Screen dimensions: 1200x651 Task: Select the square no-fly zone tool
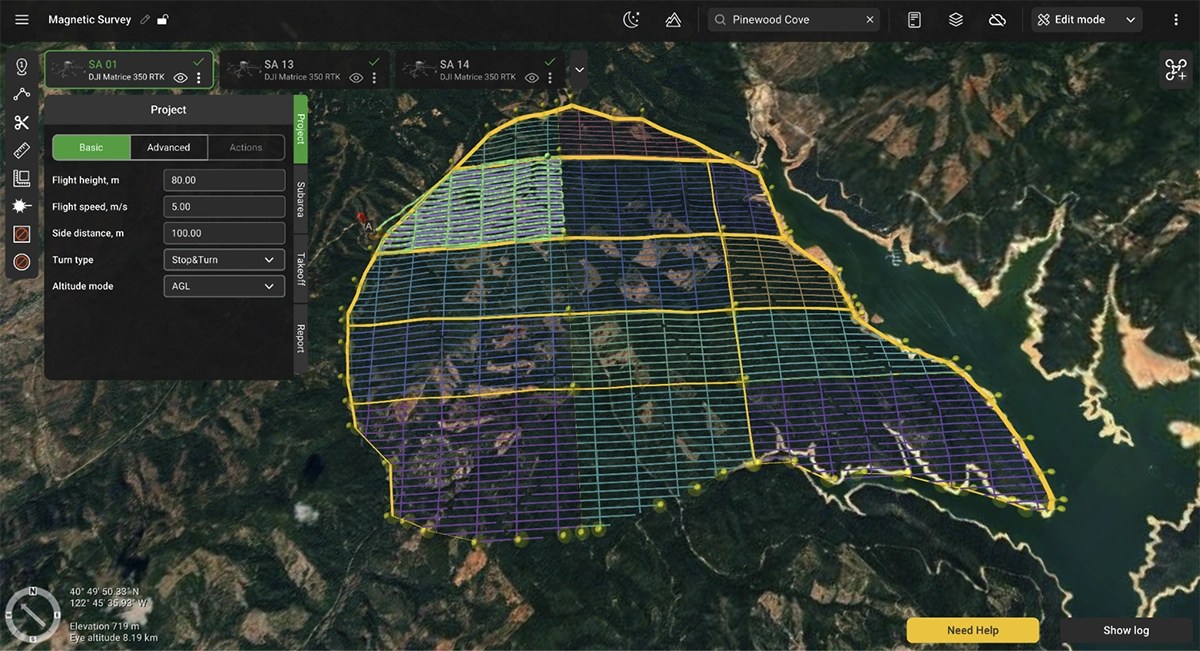point(21,234)
